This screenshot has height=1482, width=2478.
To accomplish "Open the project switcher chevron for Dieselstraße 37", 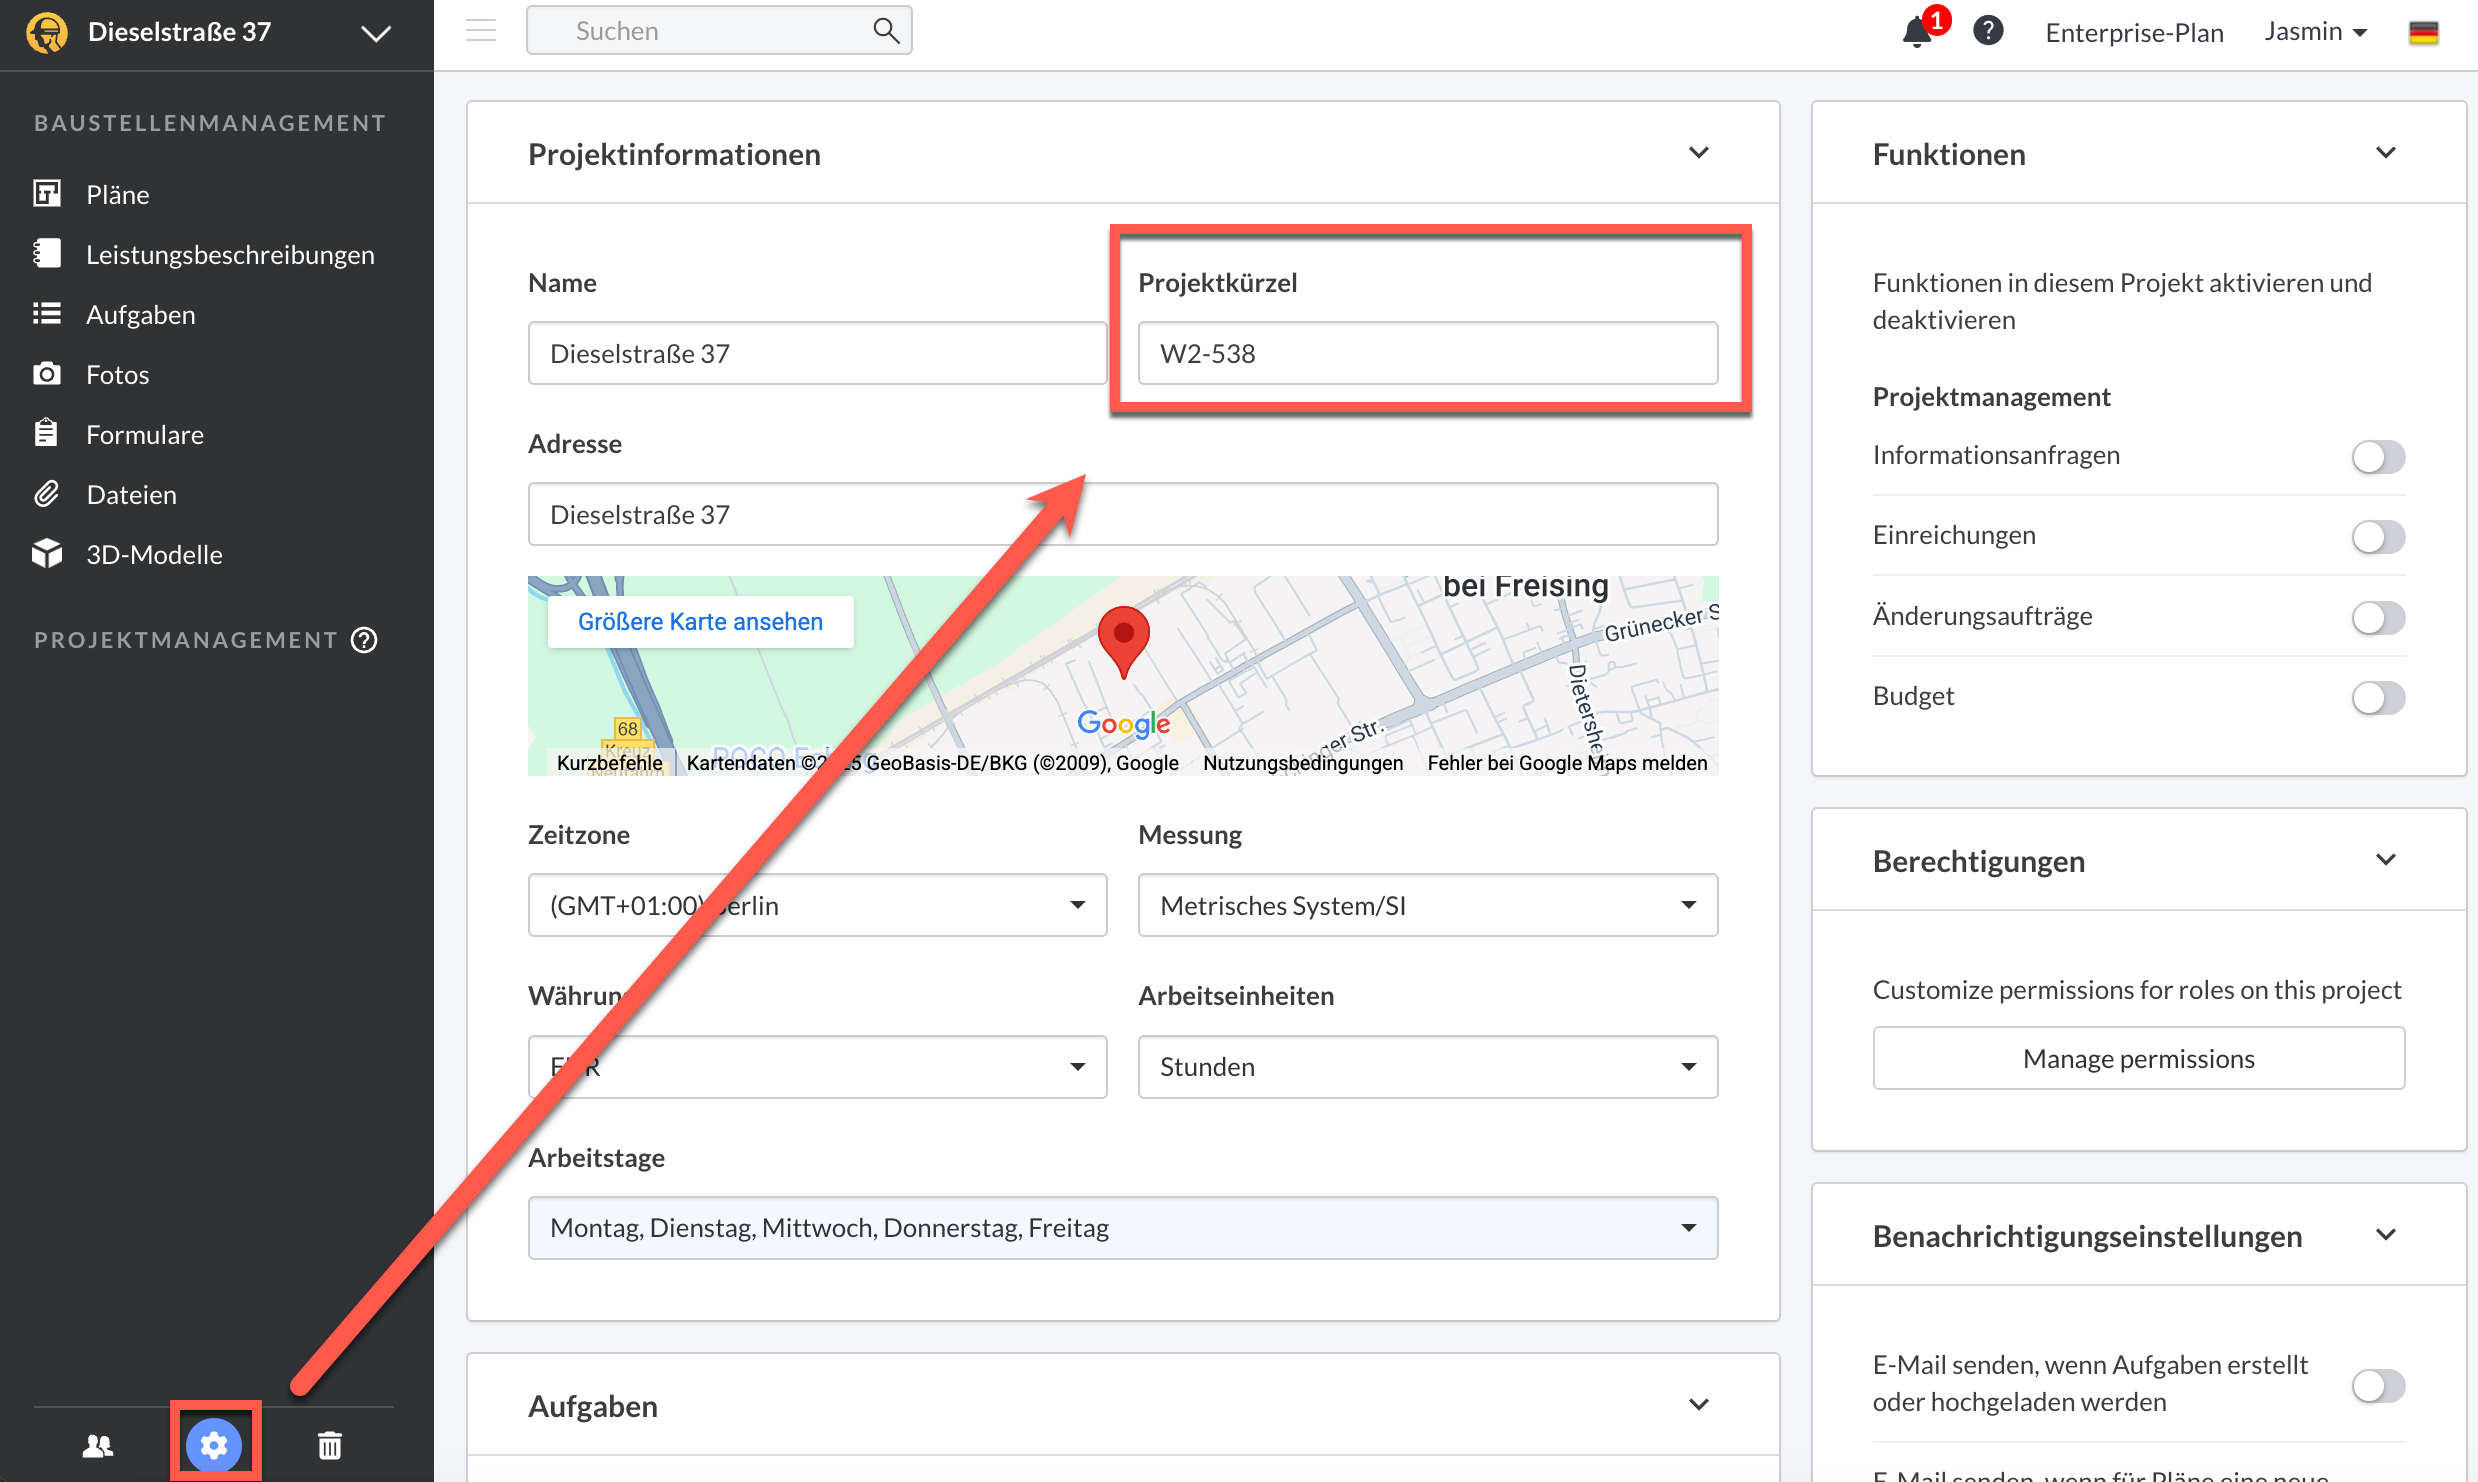I will (x=376, y=33).
